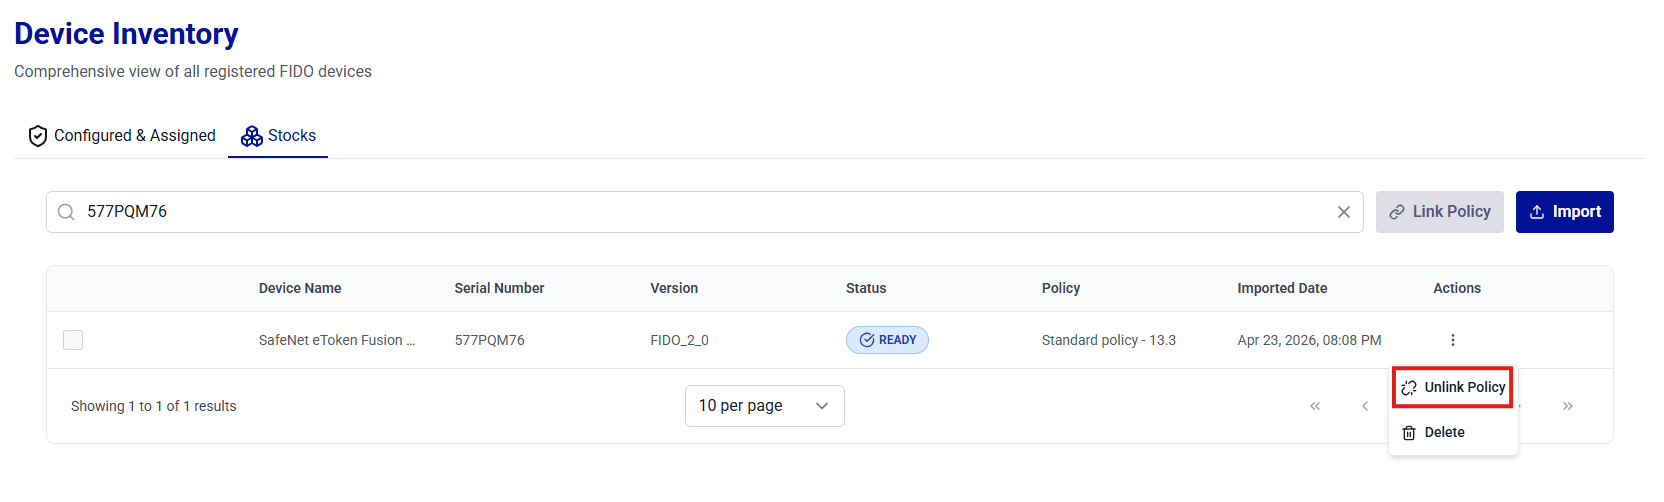Expand the 10 per page dropdown
Viewport: 1664px width, 502px height.
(x=764, y=406)
